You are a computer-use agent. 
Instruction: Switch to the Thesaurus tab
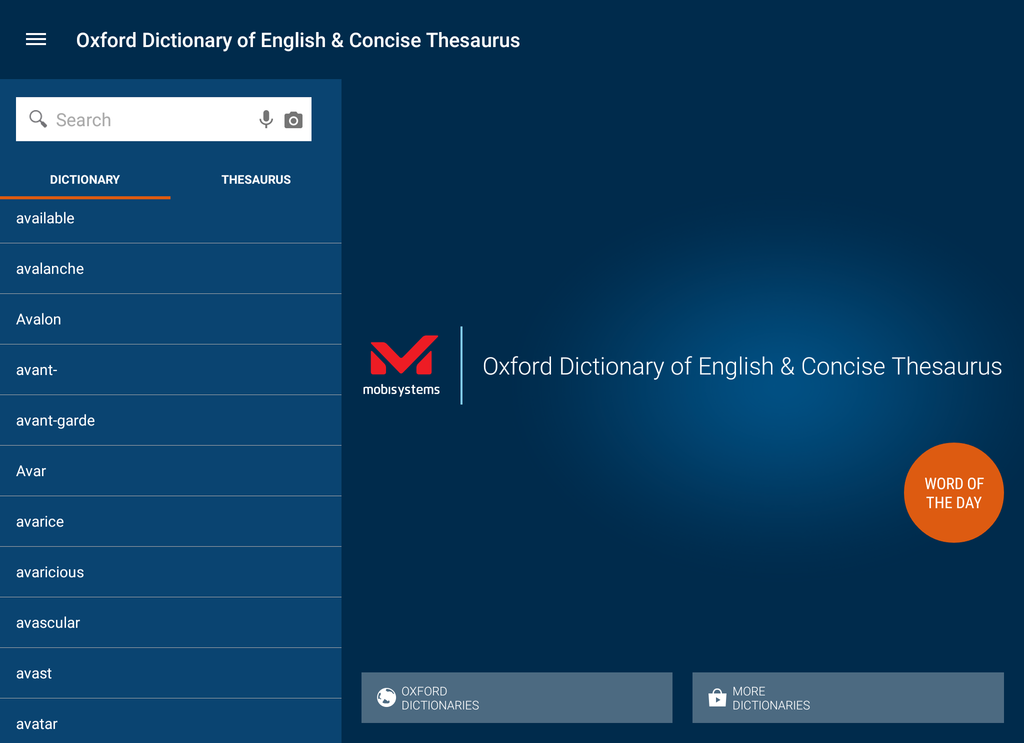click(x=256, y=180)
